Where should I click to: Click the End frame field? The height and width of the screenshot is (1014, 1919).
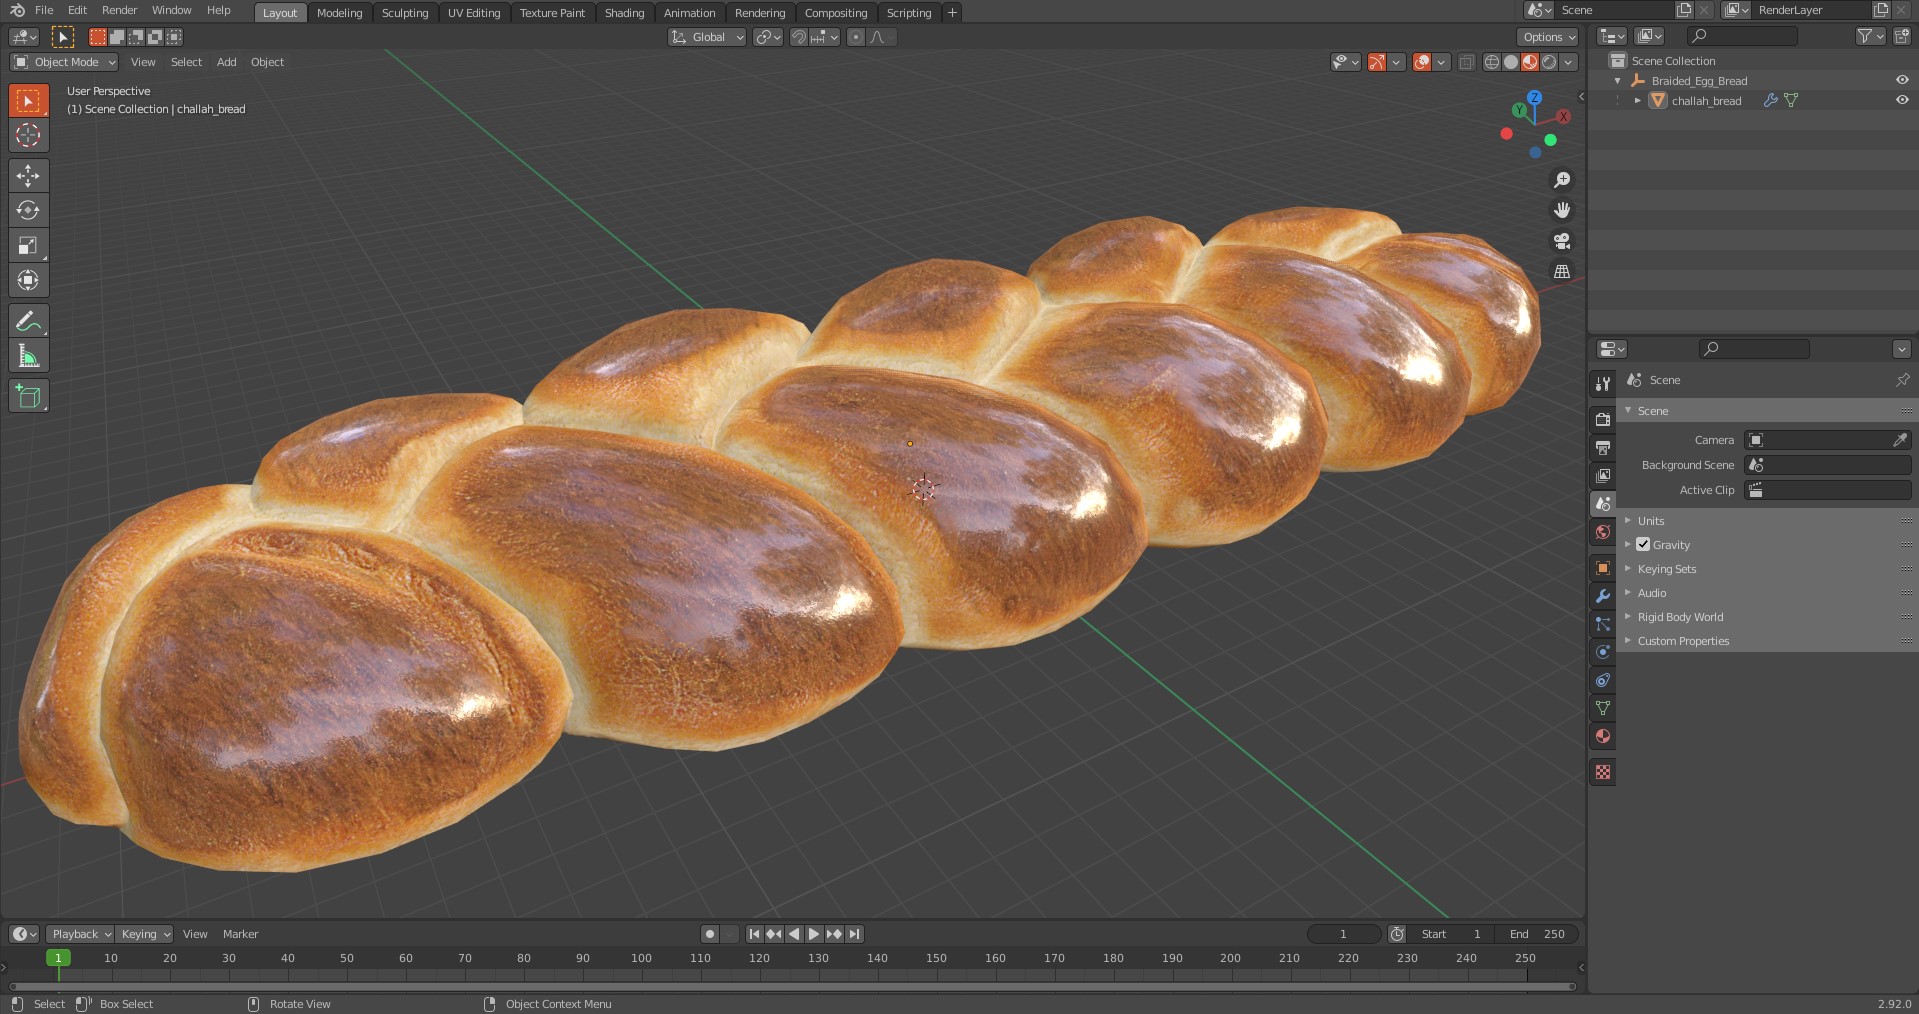1538,934
